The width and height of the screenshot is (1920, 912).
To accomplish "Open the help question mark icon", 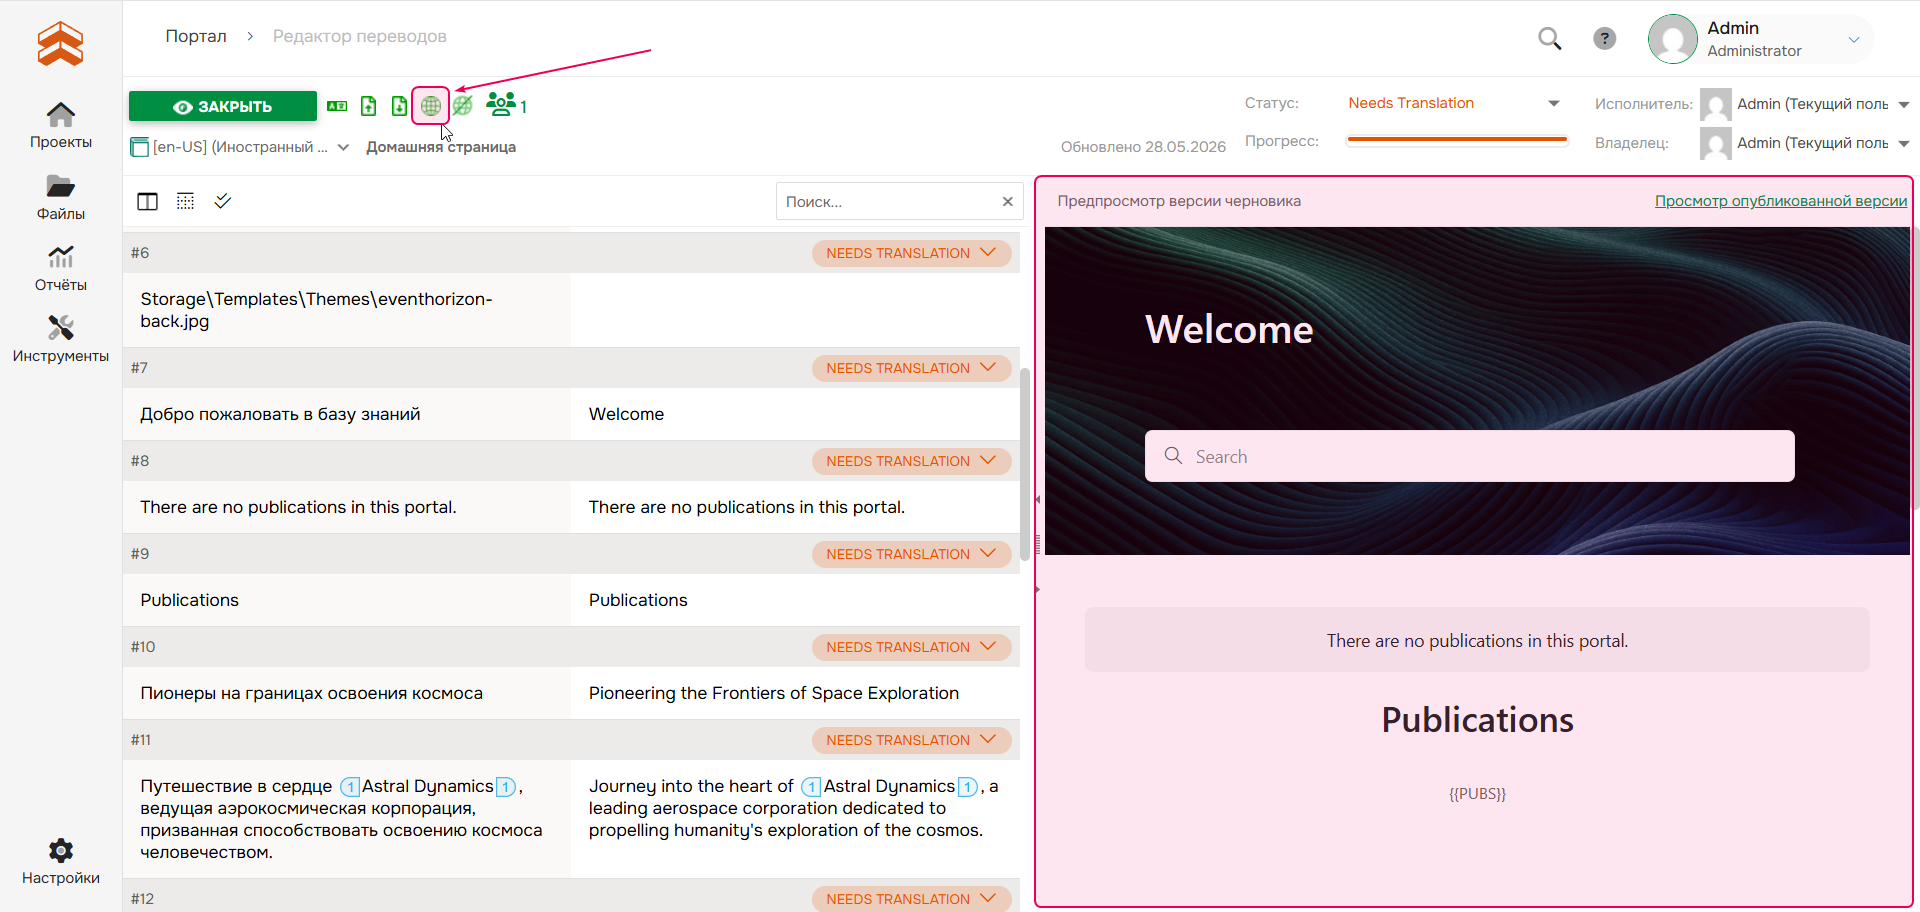I will pos(1605,38).
